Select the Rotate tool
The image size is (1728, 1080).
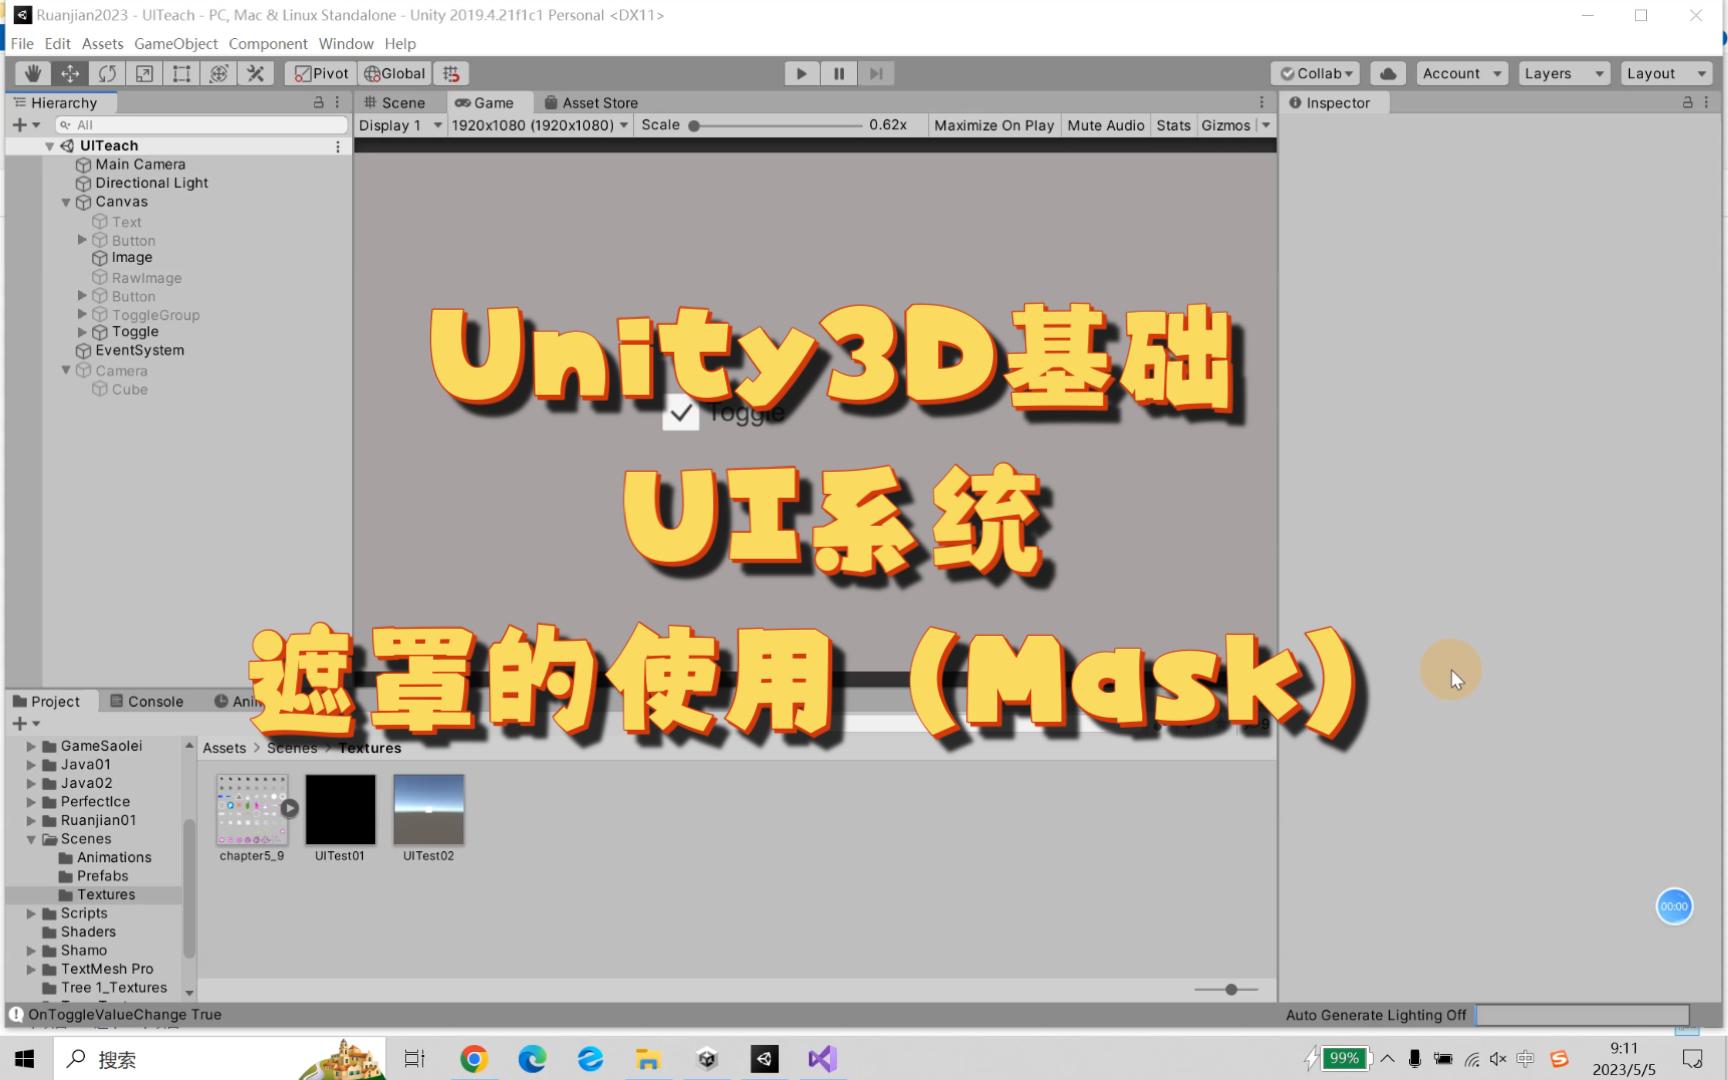point(107,73)
